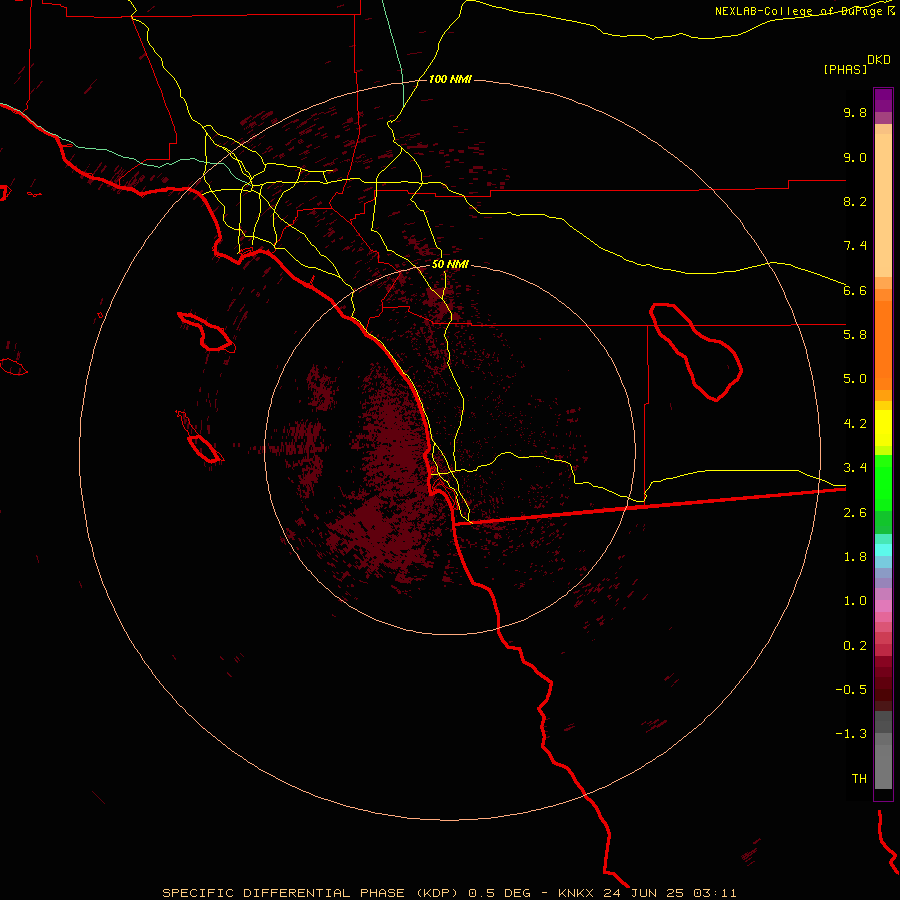Click the TH threshold label
This screenshot has height=900, width=900.
859,779
